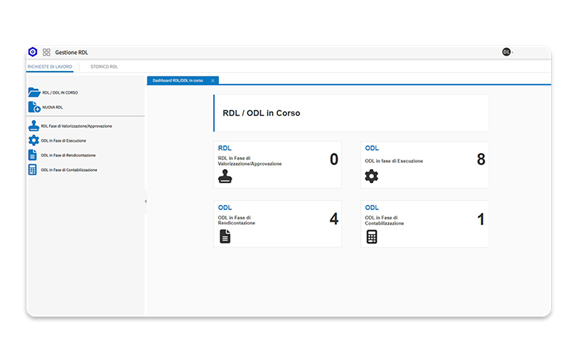The height and width of the screenshot is (362, 576).
Task: Click the count 8 in the Esecuzione card
Action: click(481, 160)
